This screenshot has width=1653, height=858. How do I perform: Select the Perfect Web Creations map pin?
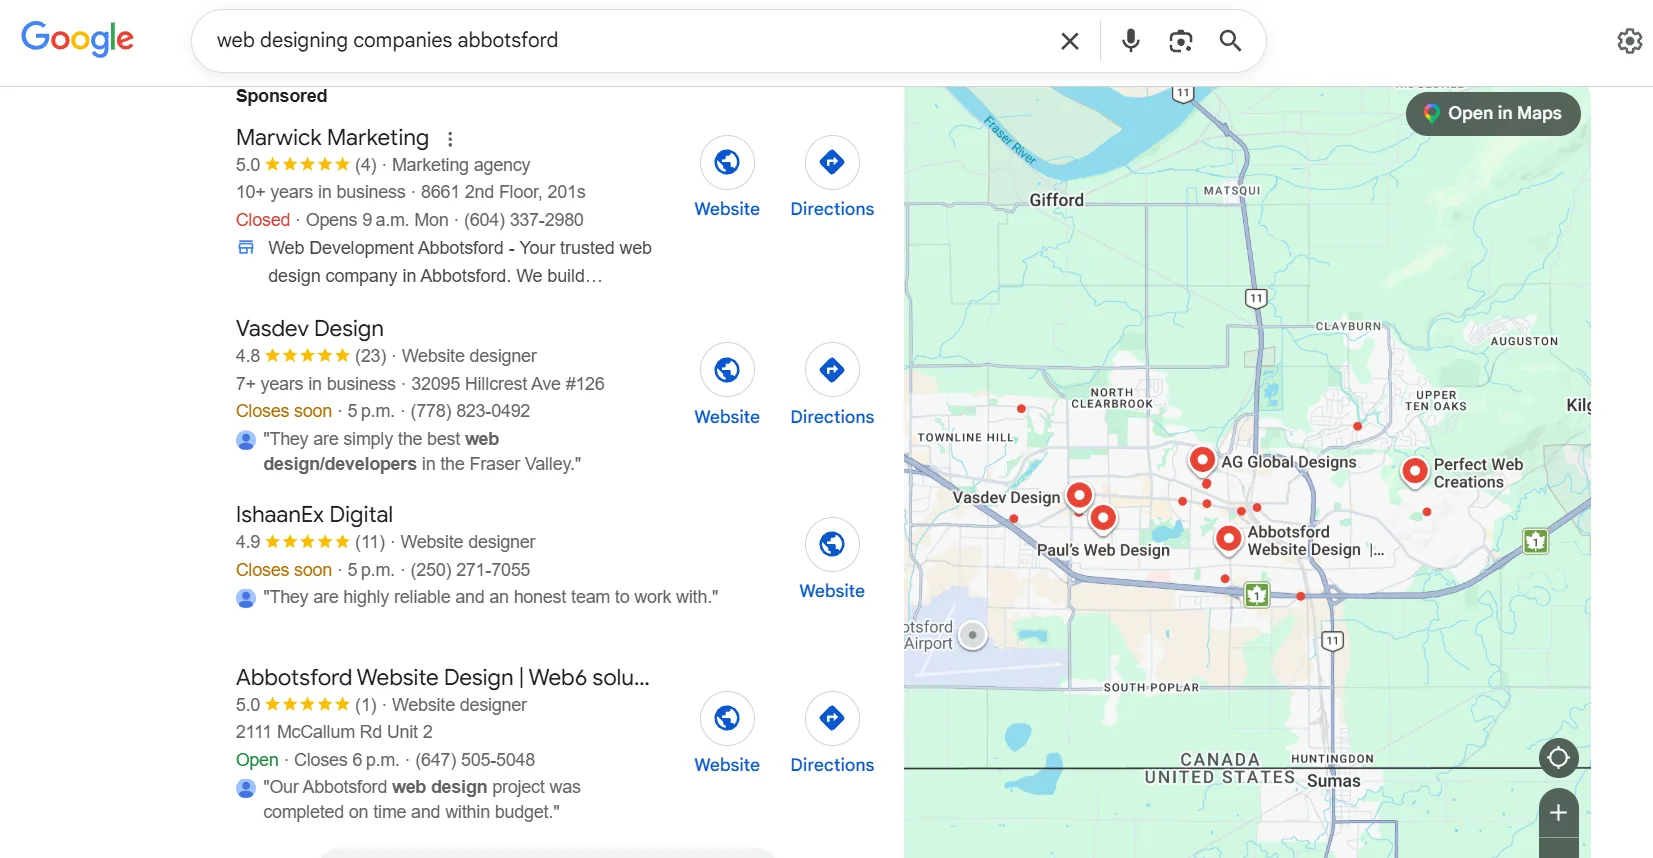(1415, 471)
